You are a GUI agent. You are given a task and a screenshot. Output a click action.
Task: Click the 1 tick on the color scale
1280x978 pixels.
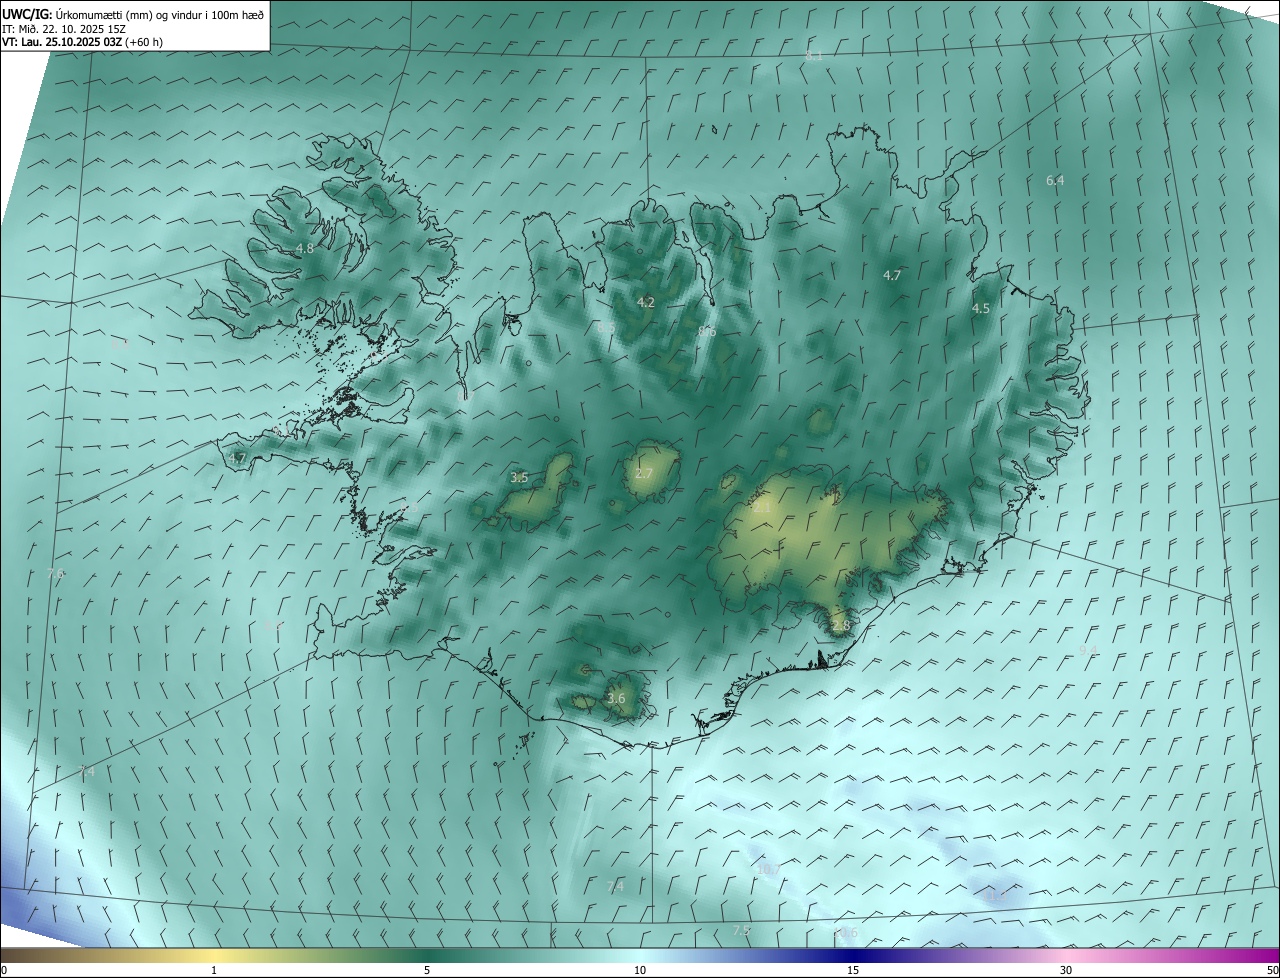click(x=214, y=970)
